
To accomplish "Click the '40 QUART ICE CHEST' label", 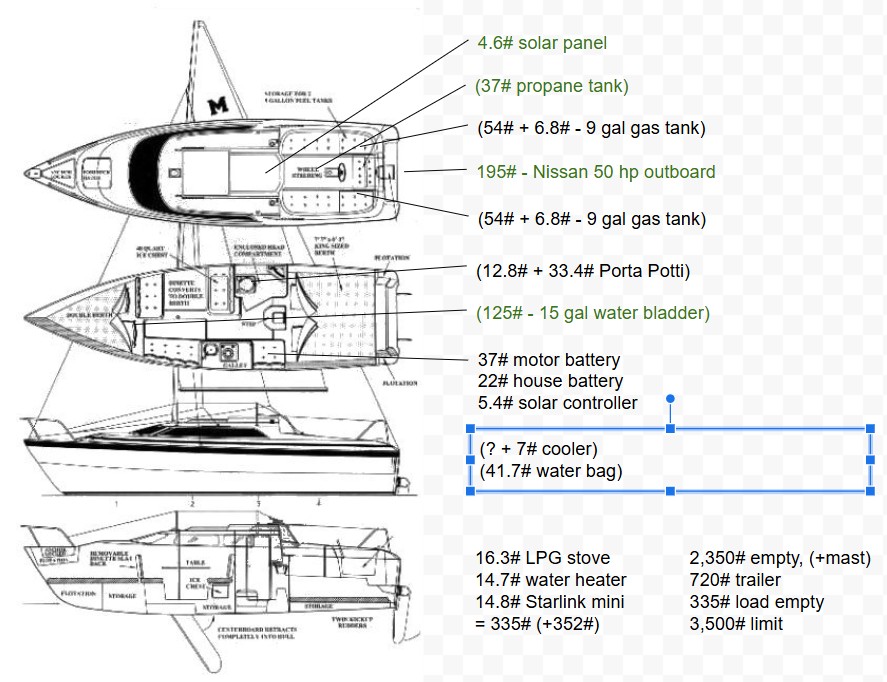I will (x=152, y=252).
